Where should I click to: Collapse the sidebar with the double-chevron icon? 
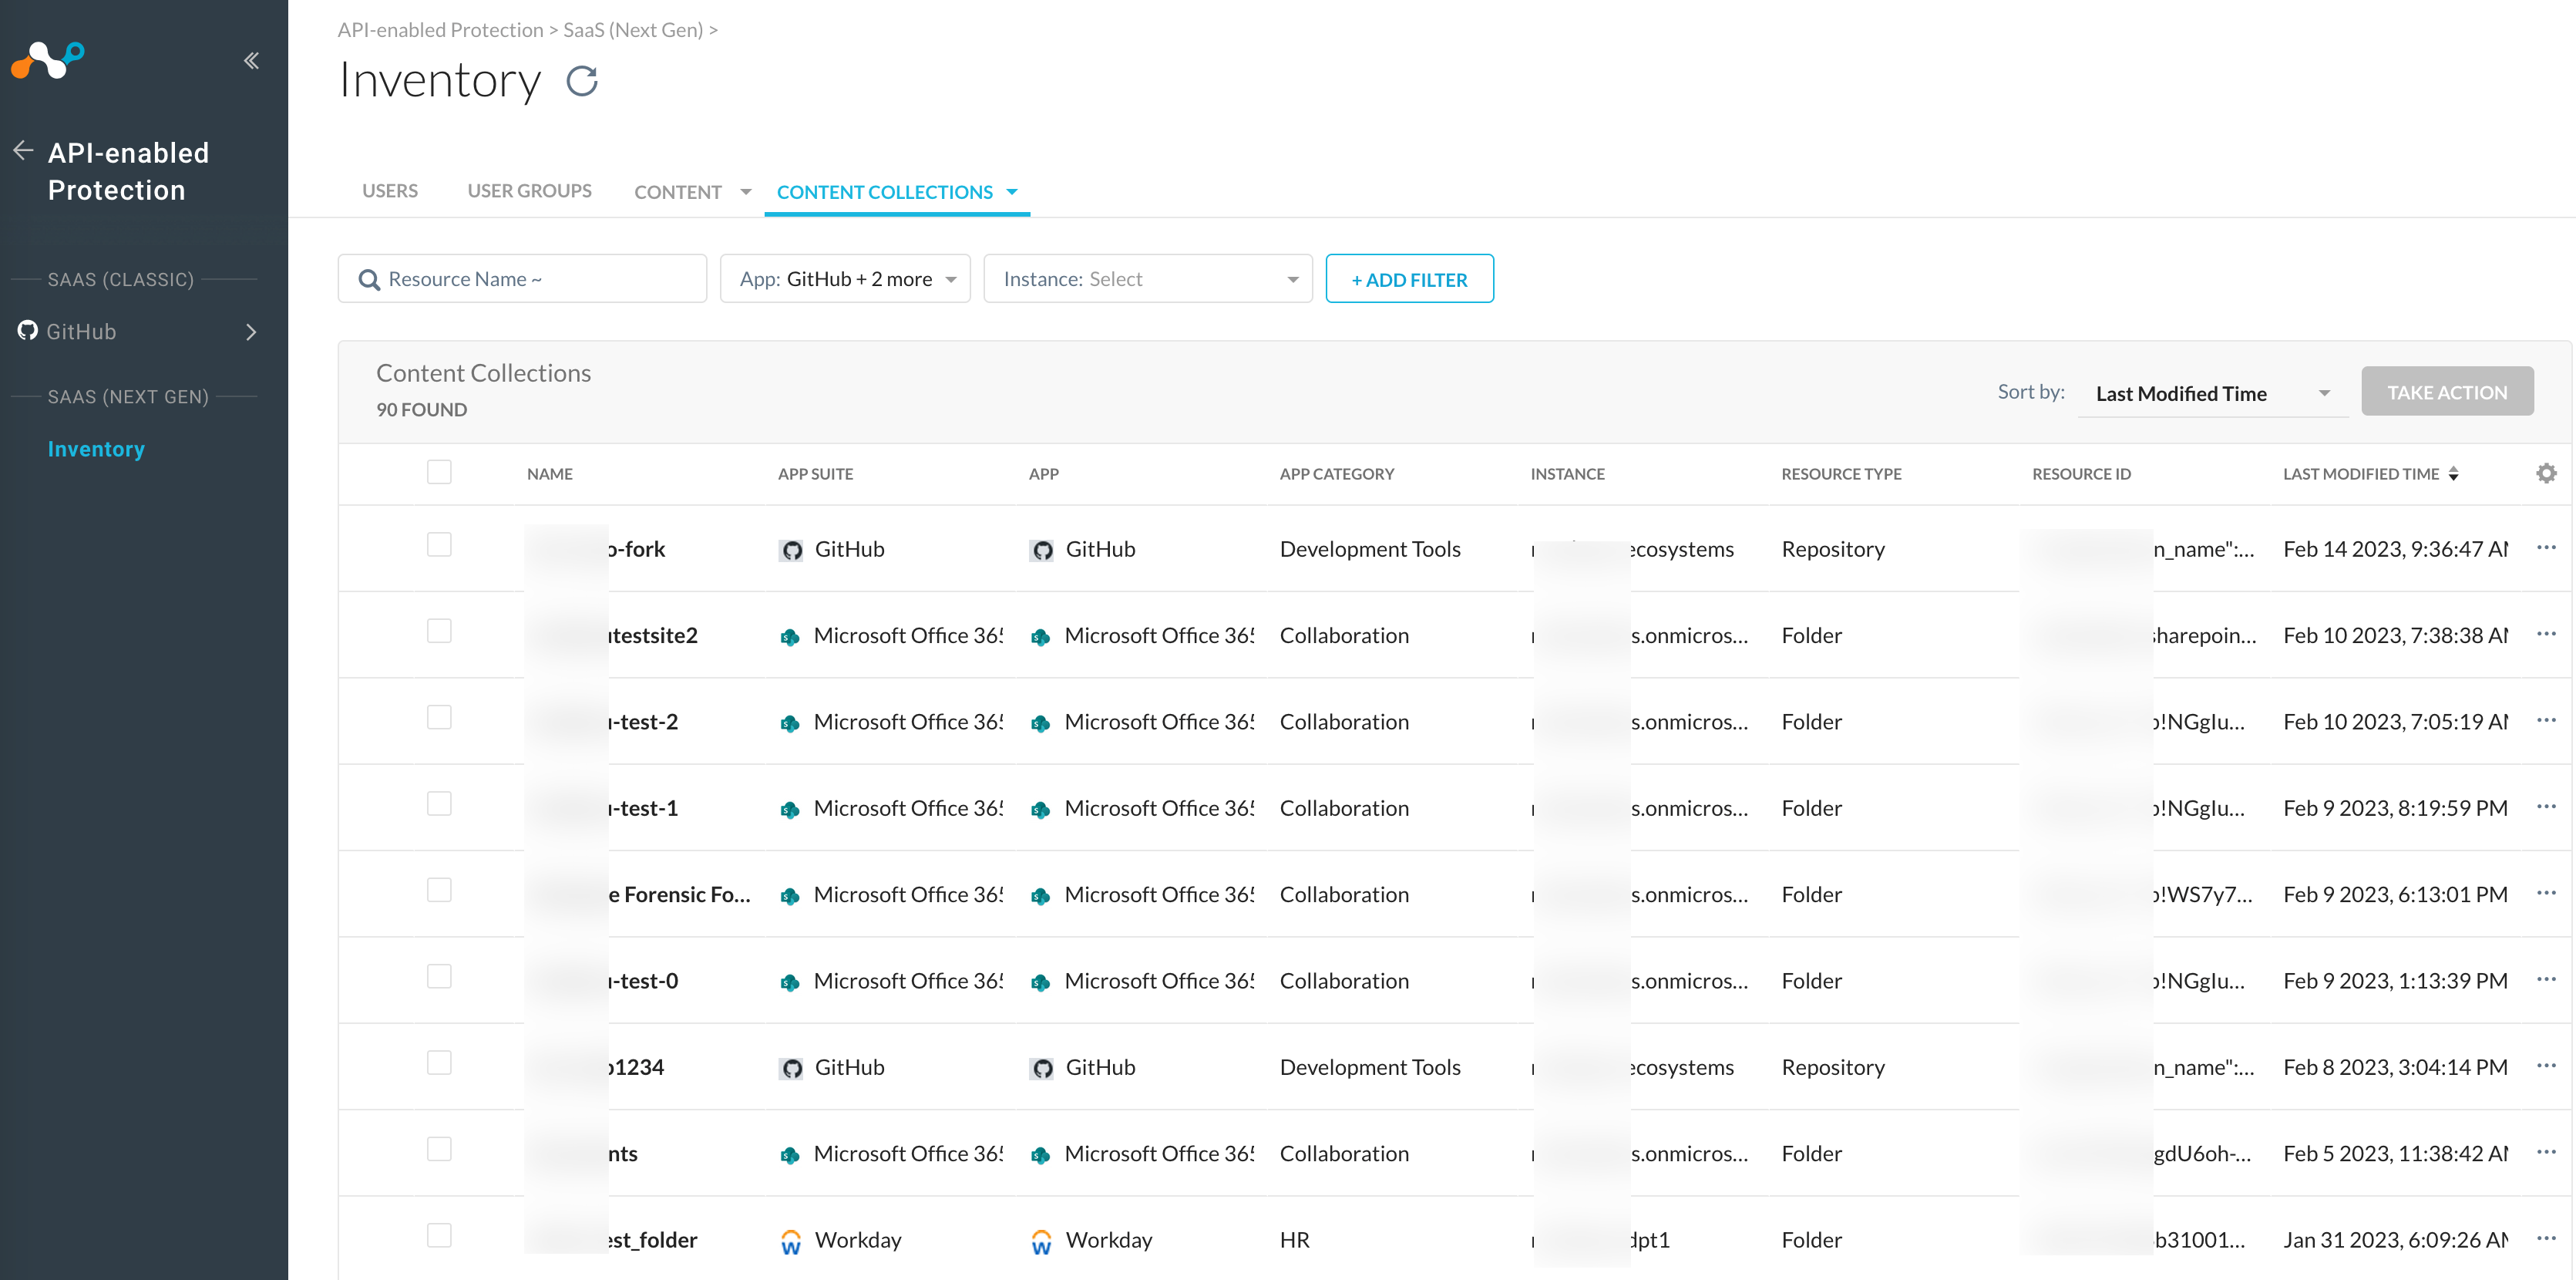pyautogui.click(x=251, y=61)
